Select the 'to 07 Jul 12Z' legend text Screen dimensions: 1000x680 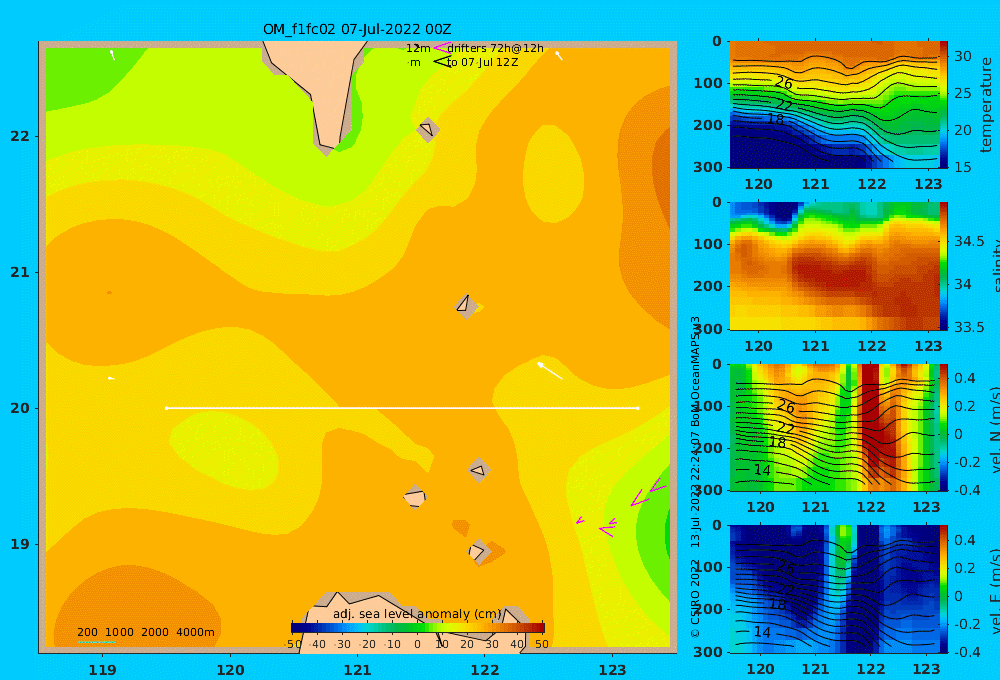483,63
